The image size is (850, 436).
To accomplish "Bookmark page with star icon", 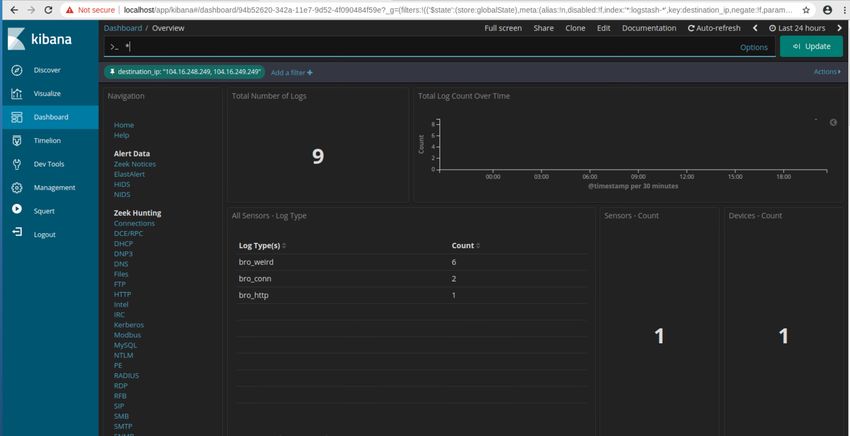I will [806, 10].
